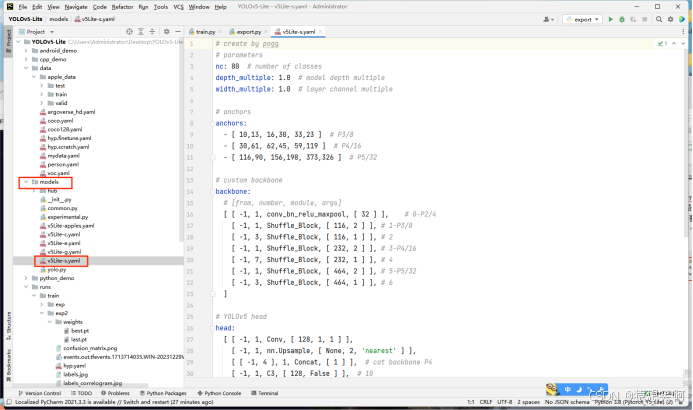The width and height of the screenshot is (693, 410).
Task: Open Python Packages tool window
Action: (x=163, y=393)
